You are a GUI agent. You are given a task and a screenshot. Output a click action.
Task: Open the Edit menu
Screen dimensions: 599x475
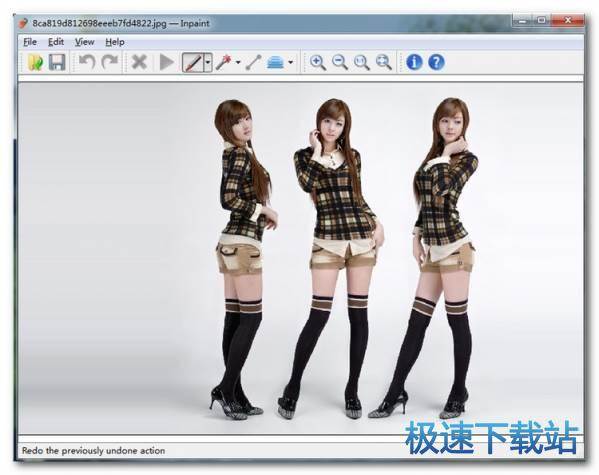56,42
